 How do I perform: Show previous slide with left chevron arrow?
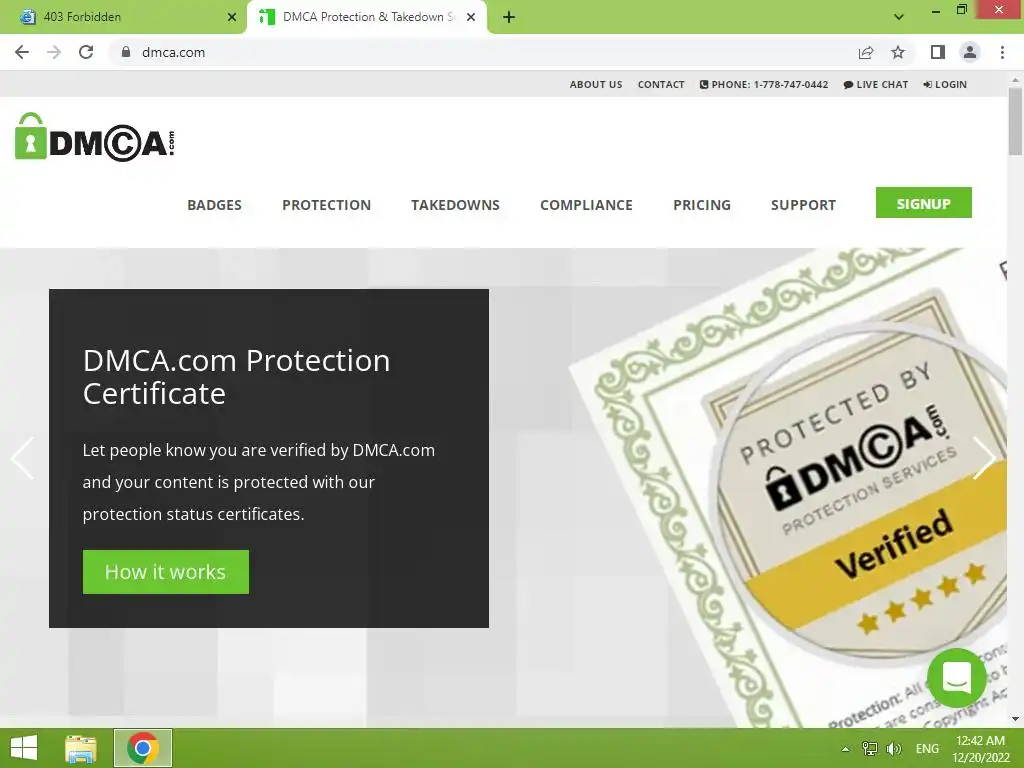(x=22, y=458)
